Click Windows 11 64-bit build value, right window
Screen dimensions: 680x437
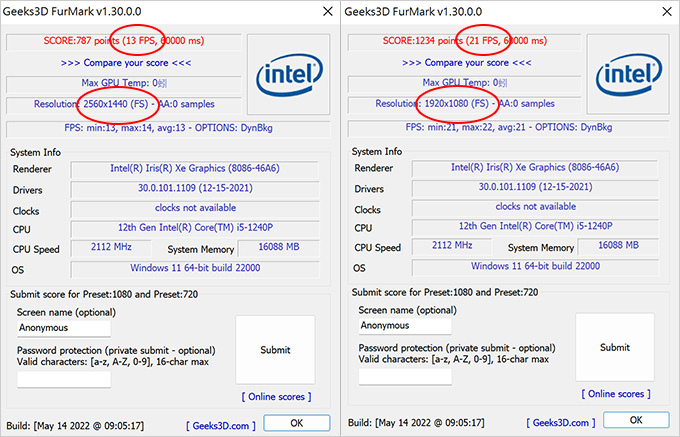535,267
